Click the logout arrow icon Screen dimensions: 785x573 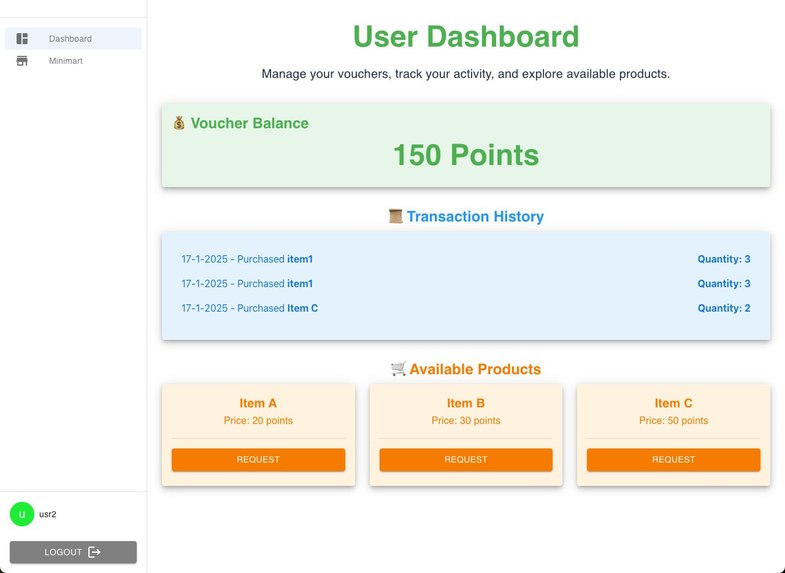coord(94,552)
